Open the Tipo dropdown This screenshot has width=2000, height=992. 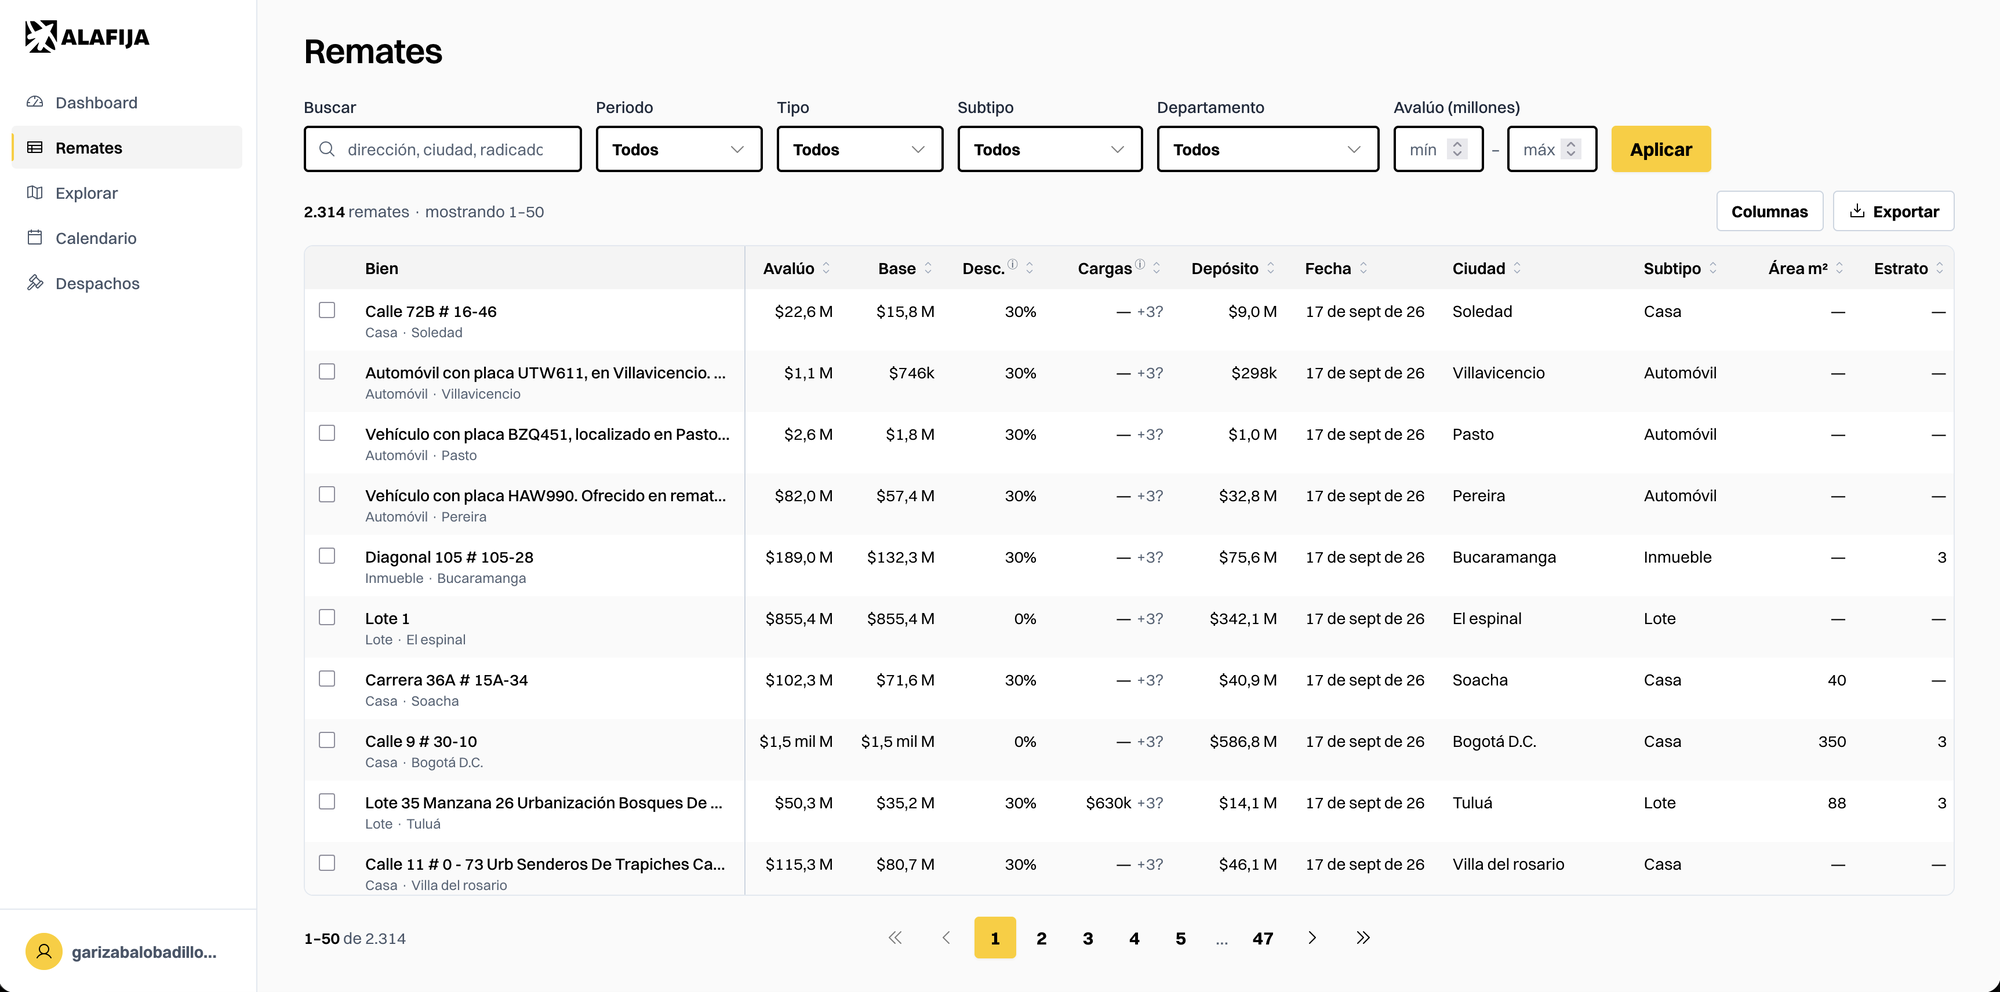click(x=860, y=149)
